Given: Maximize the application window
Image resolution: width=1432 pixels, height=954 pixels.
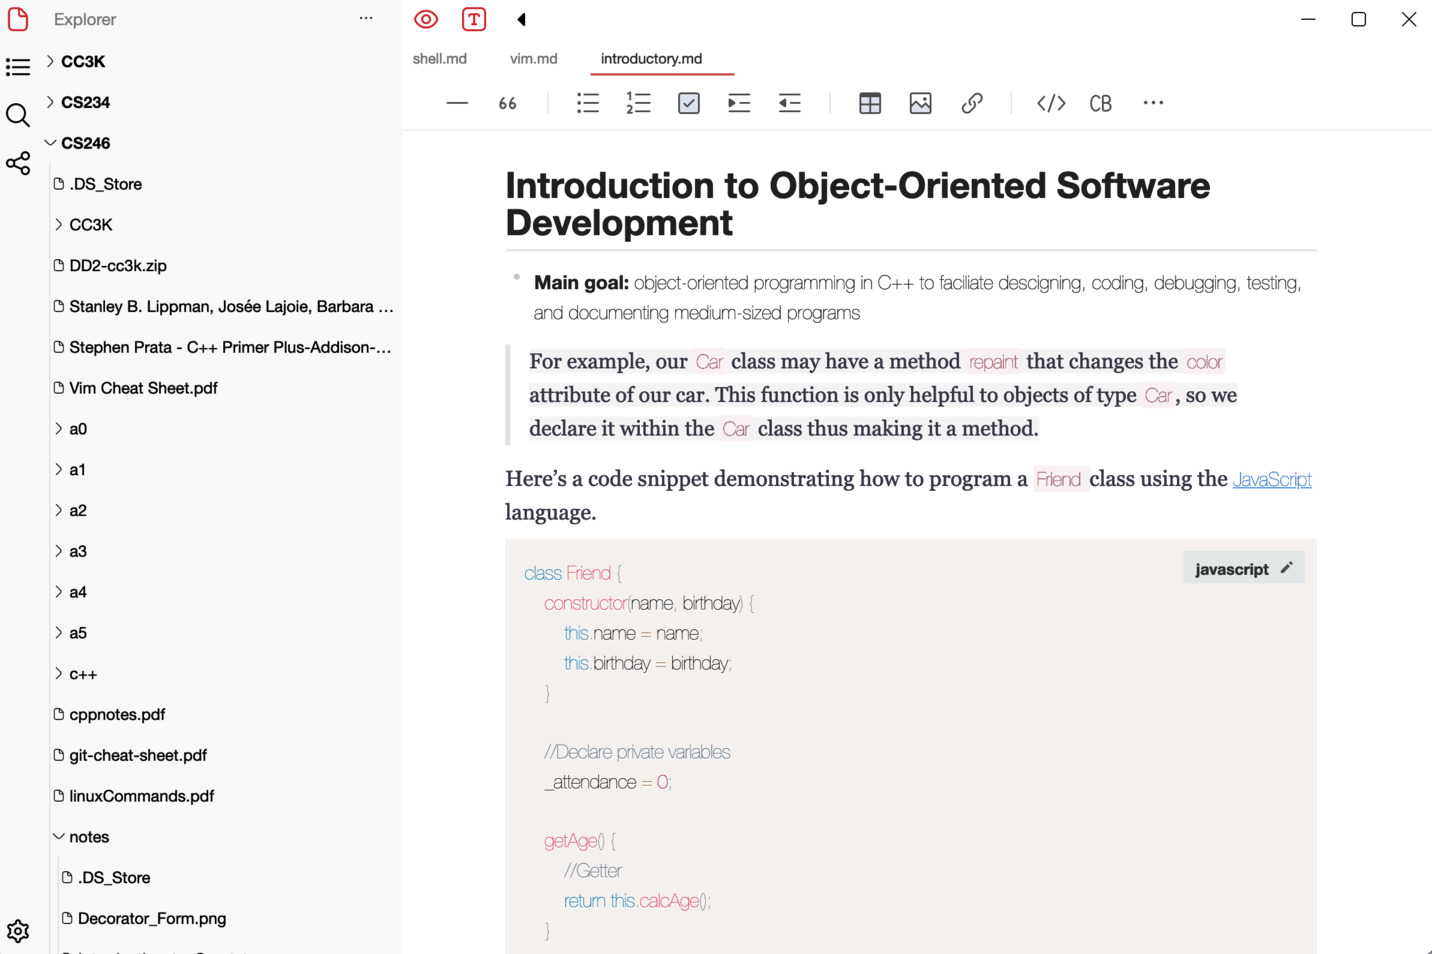Looking at the screenshot, I should pyautogui.click(x=1358, y=19).
